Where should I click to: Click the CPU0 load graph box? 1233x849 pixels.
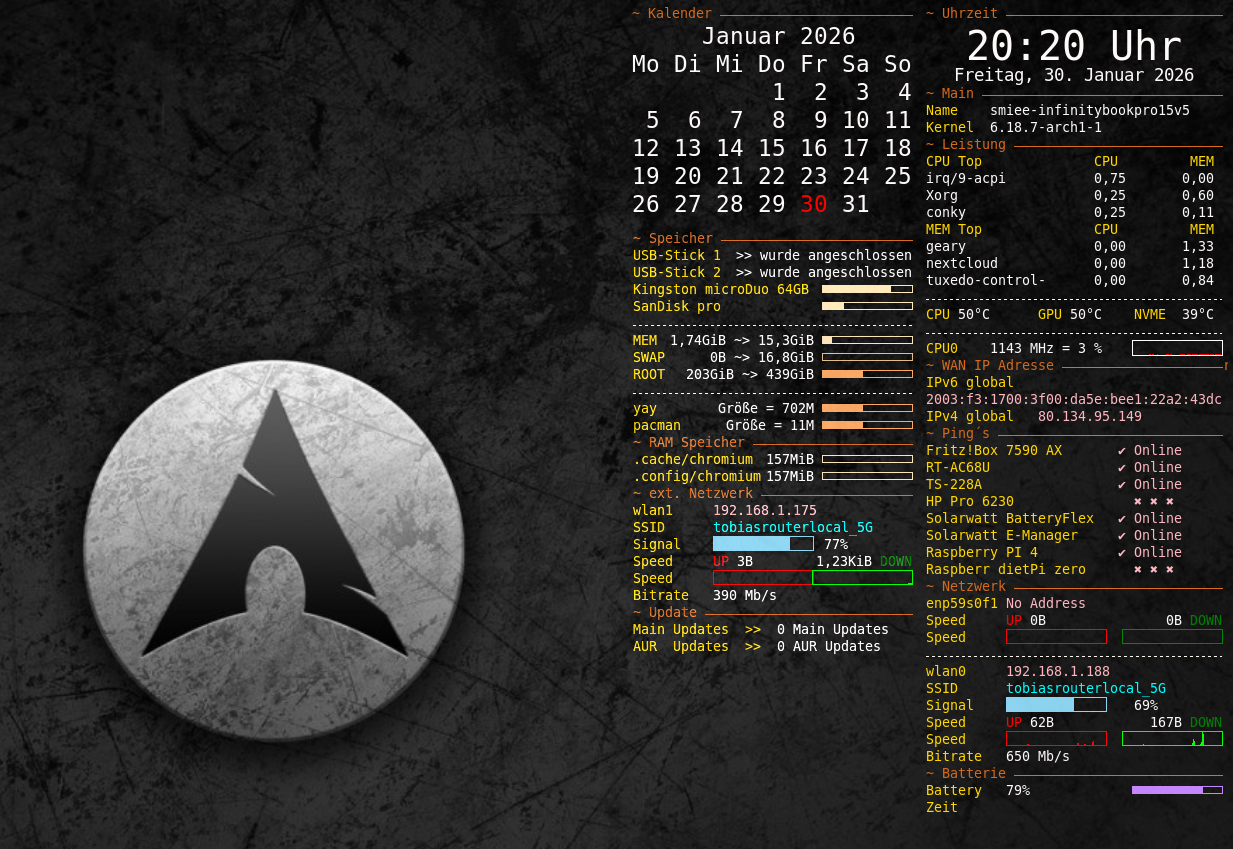(x=1176, y=348)
